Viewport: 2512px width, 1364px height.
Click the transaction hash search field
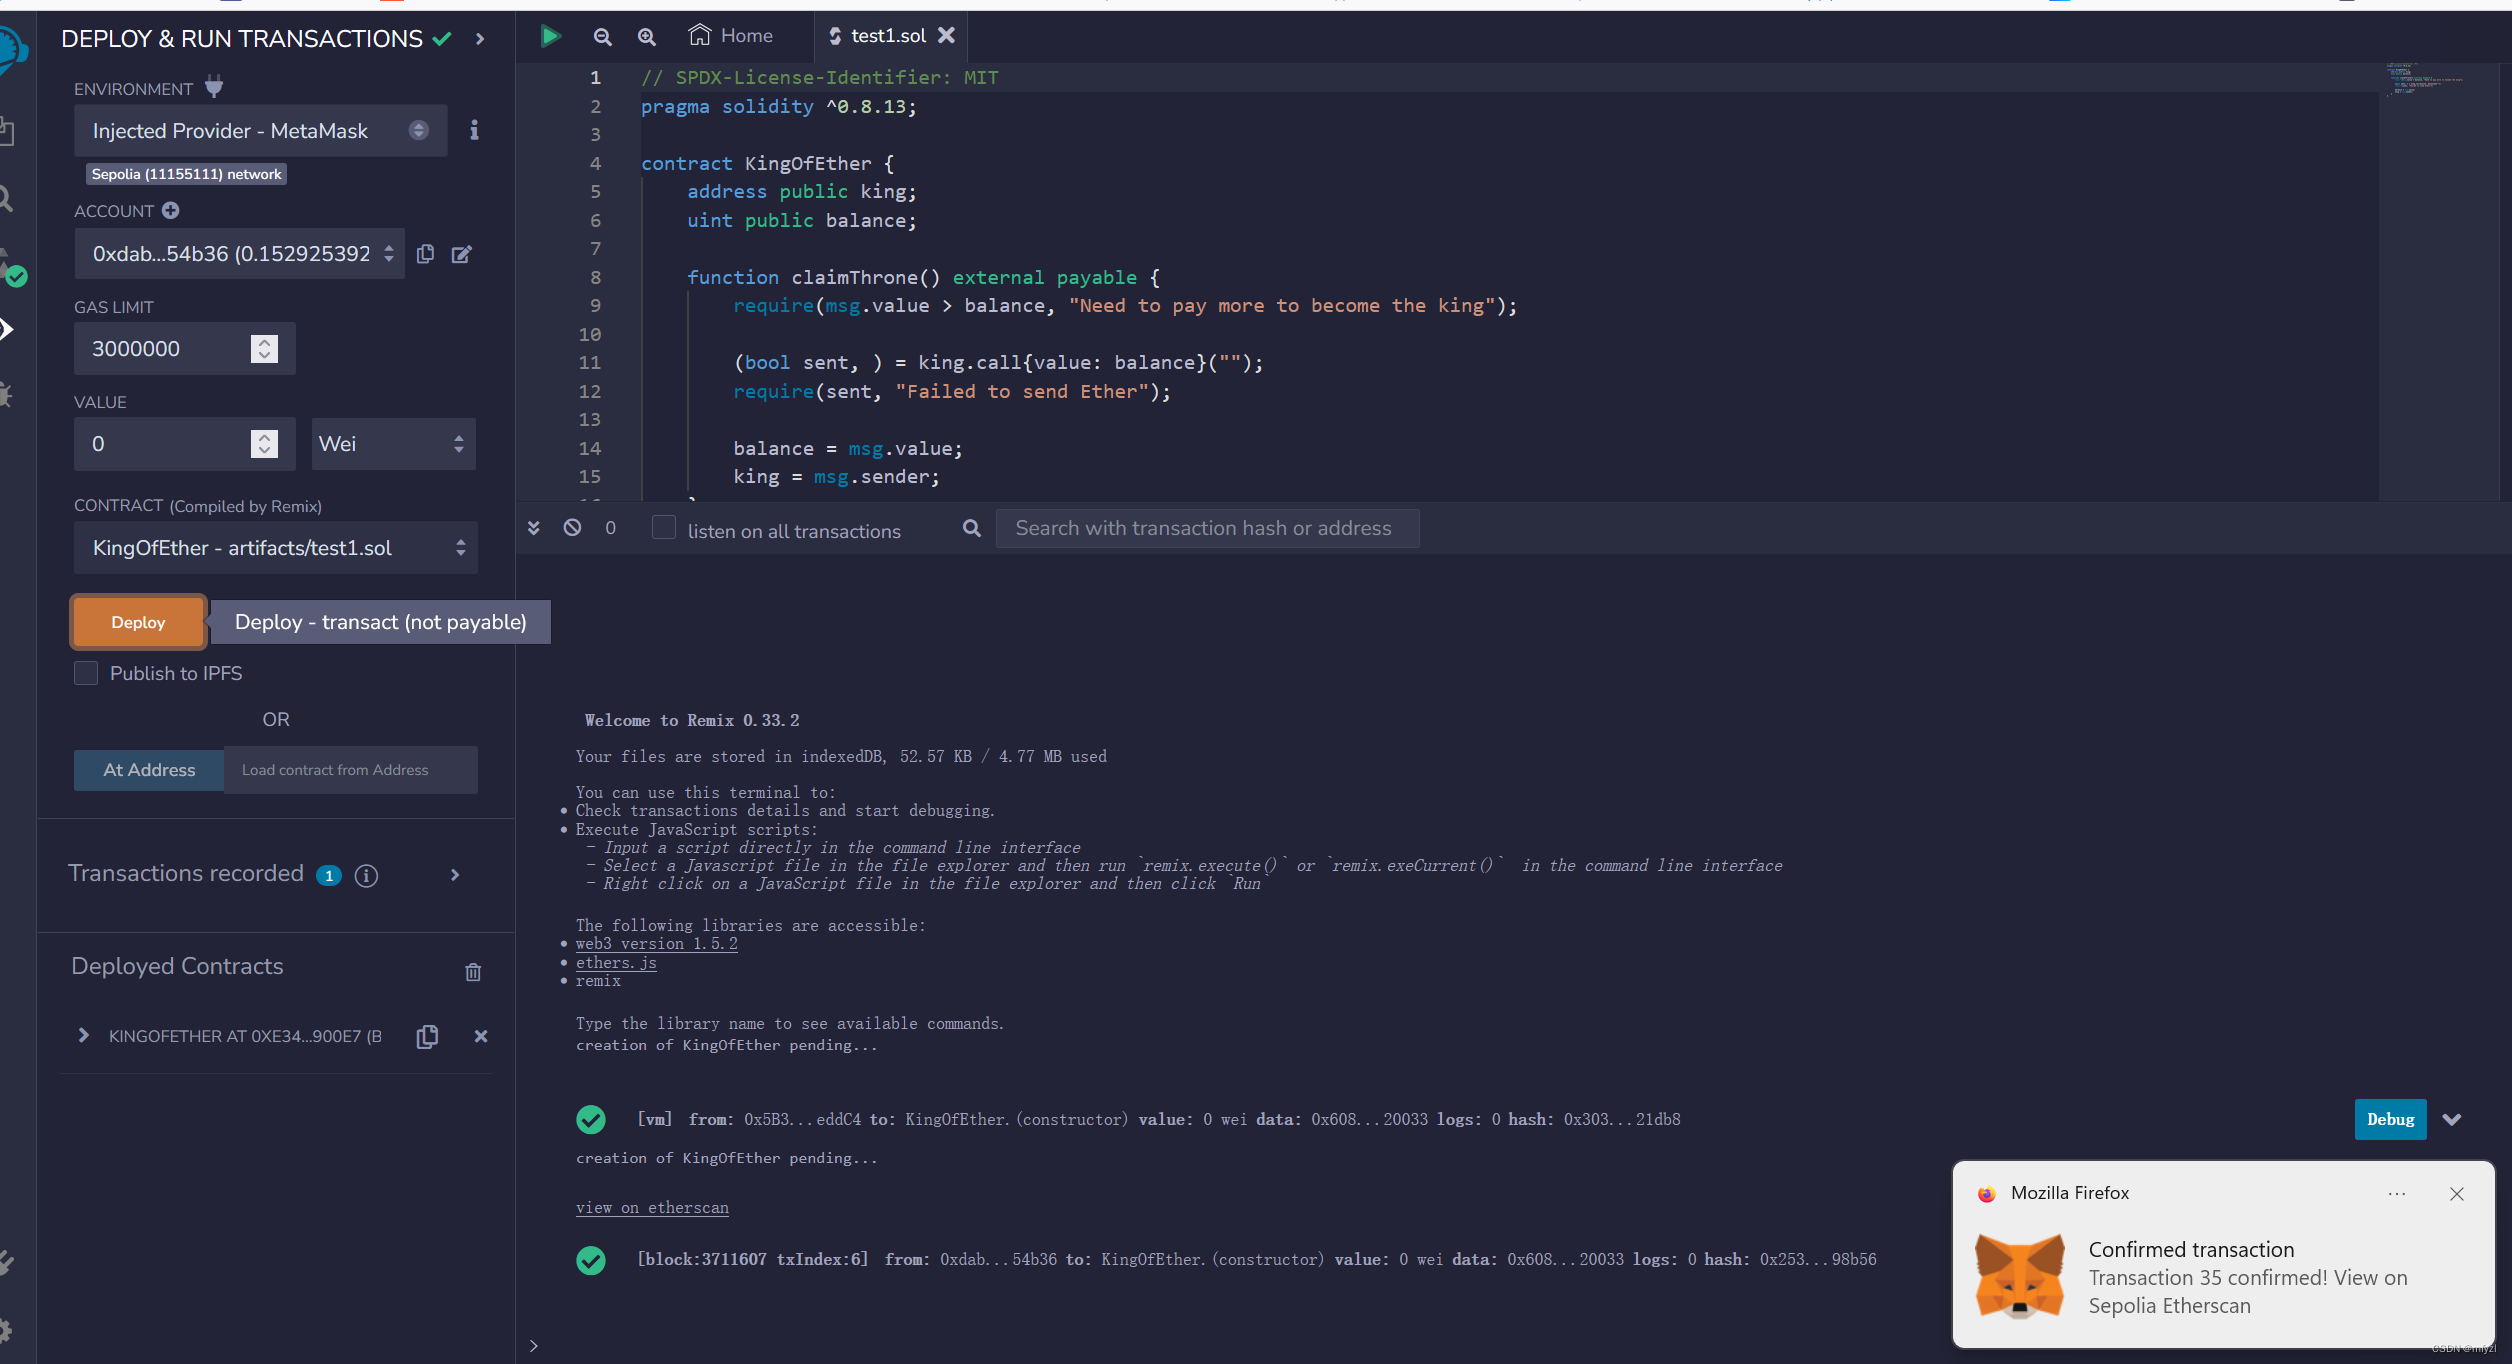pos(1206,528)
